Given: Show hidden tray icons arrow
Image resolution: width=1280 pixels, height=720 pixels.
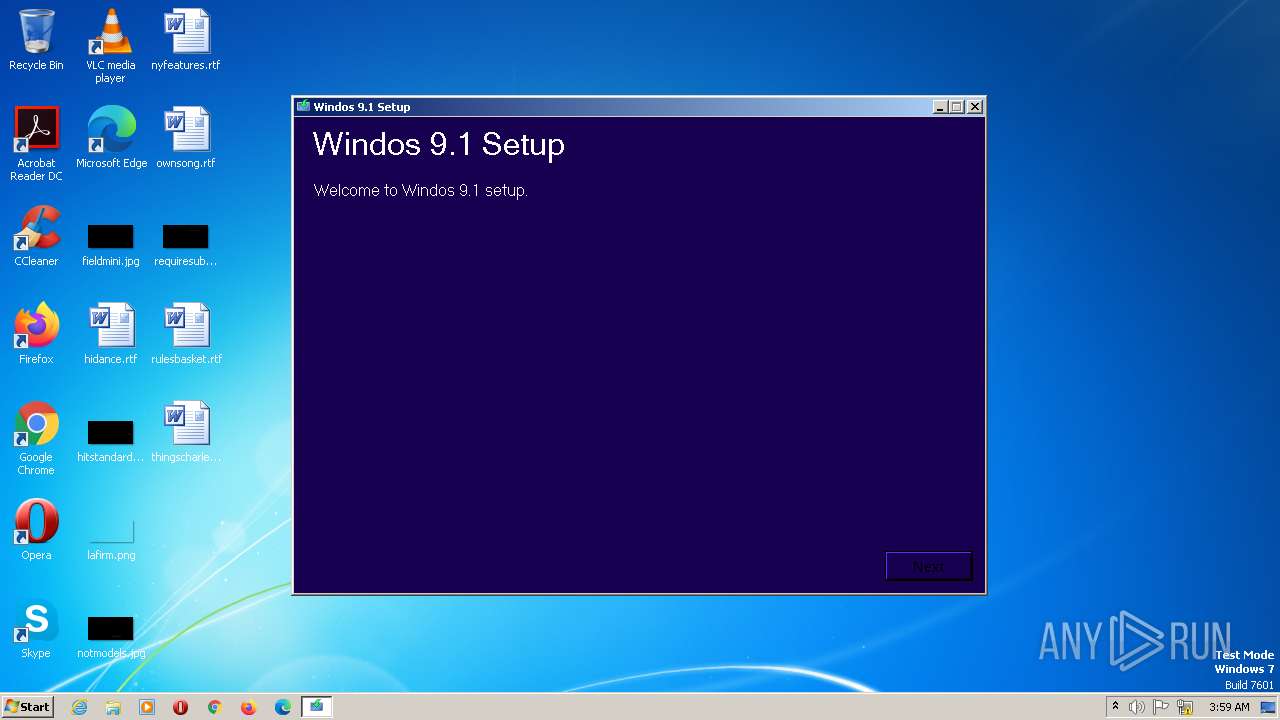Looking at the screenshot, I should tap(1115, 707).
